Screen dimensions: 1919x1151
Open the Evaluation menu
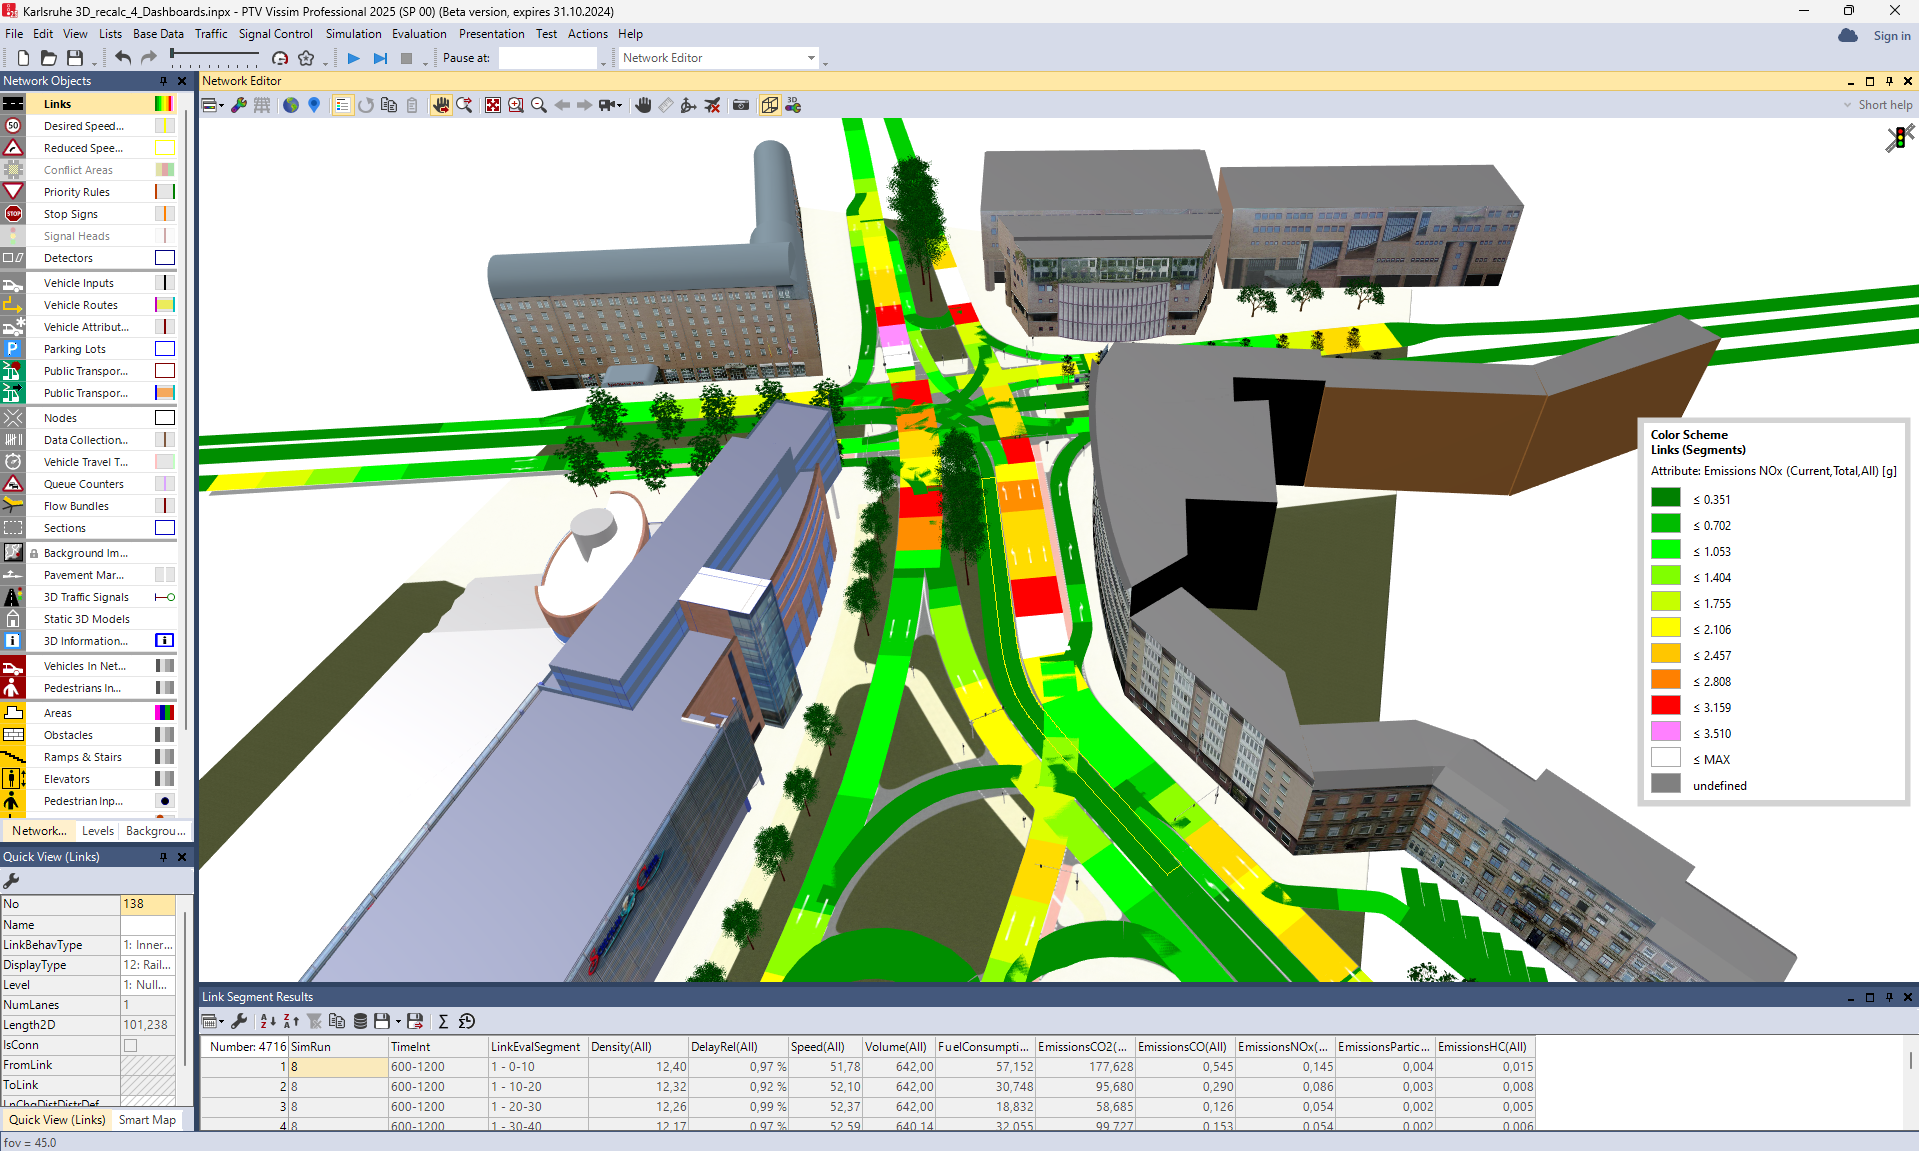click(419, 34)
